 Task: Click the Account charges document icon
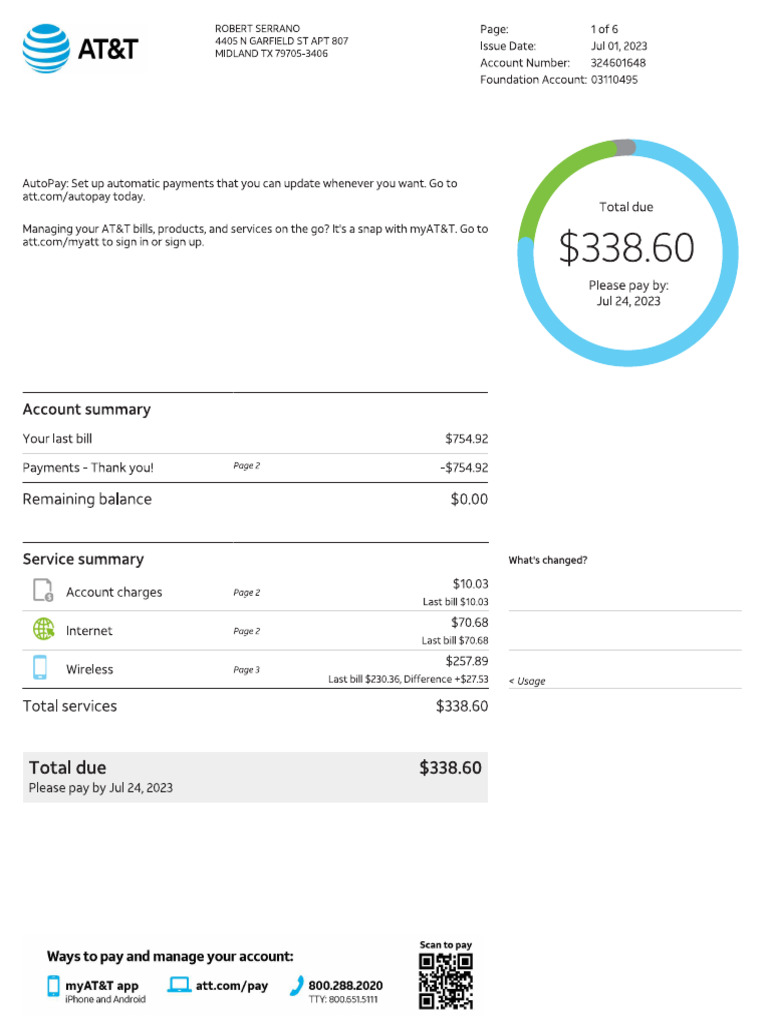[43, 590]
